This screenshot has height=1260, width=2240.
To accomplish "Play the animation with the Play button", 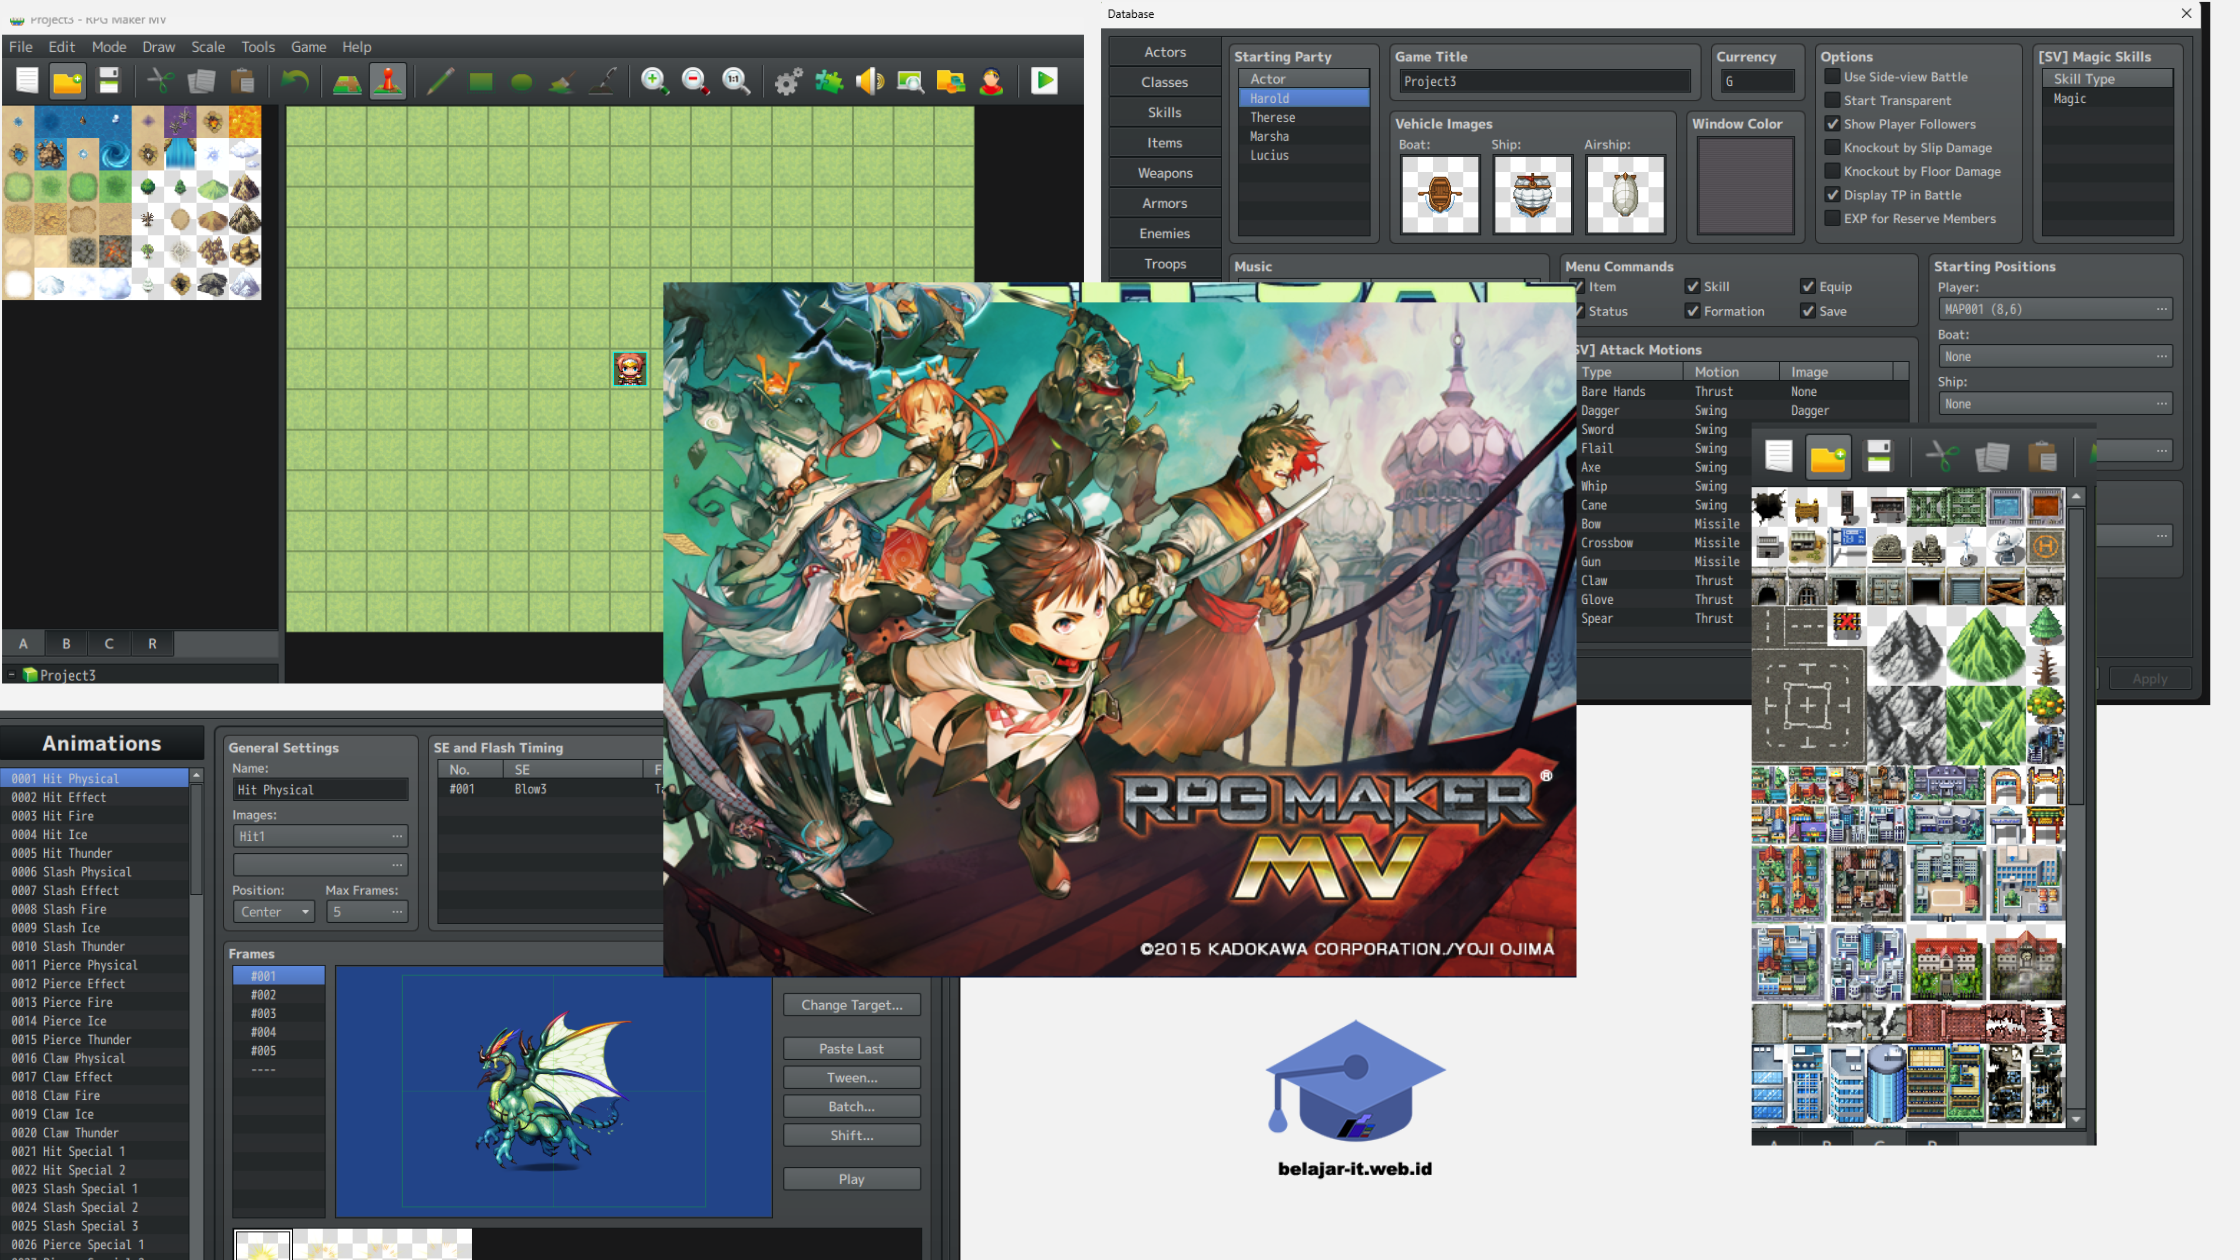I will [851, 1180].
